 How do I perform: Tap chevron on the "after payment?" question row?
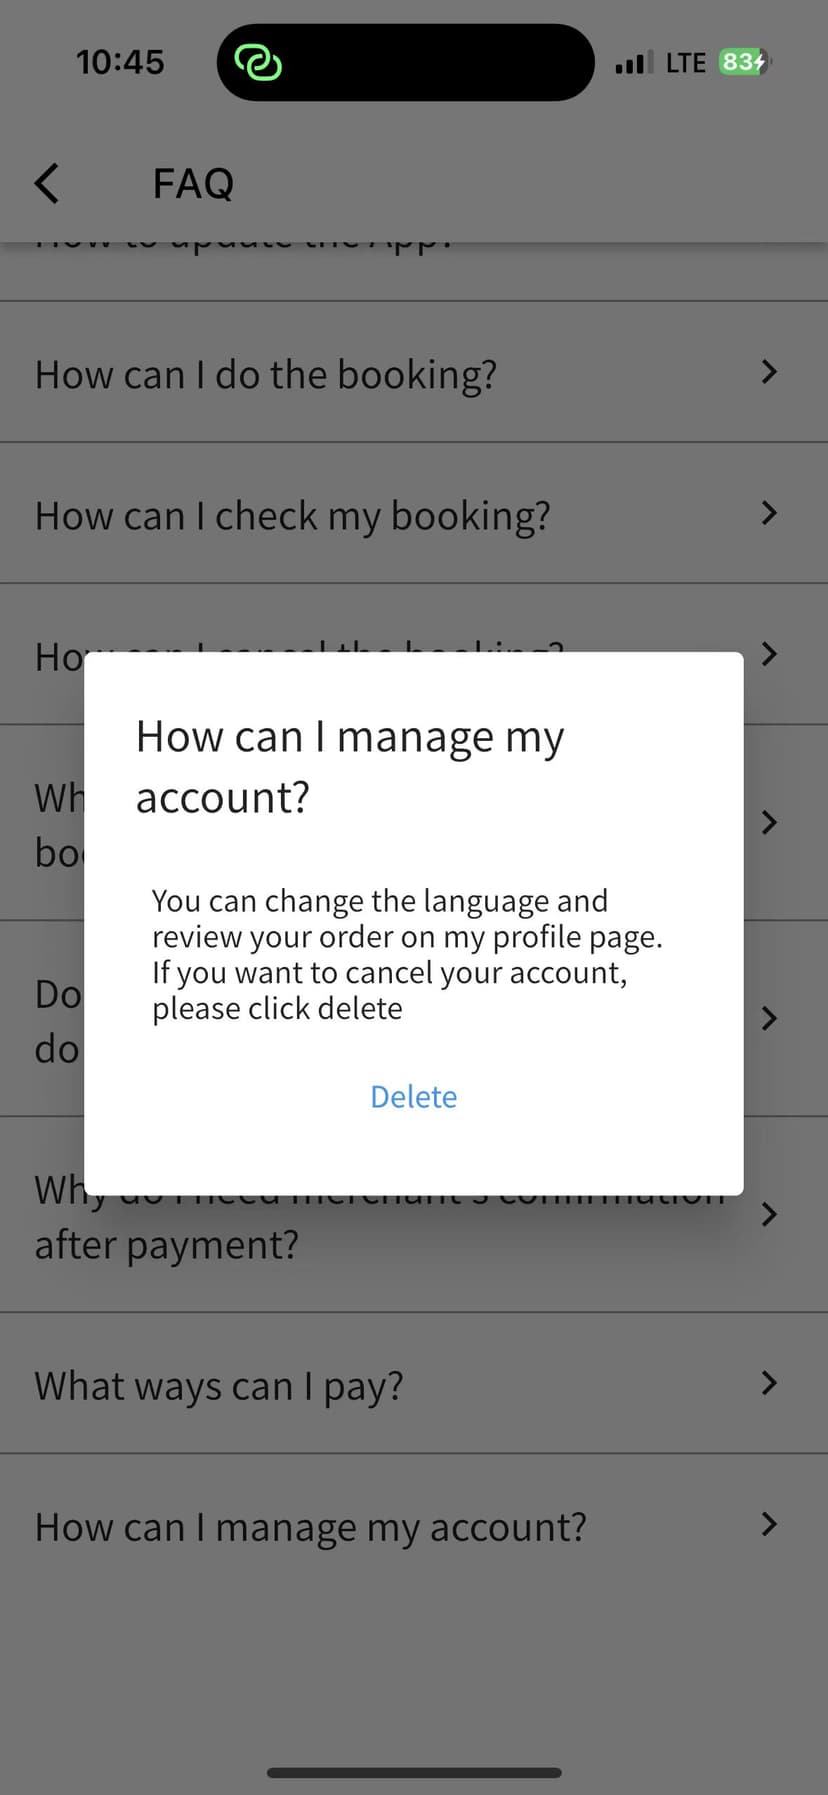(768, 1214)
